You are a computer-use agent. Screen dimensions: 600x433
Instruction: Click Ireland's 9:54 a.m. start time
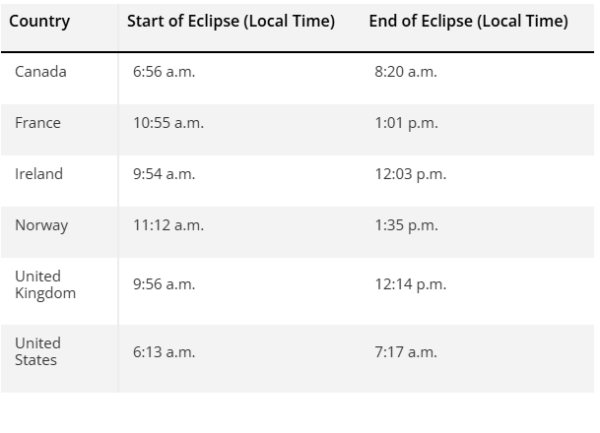point(164,174)
